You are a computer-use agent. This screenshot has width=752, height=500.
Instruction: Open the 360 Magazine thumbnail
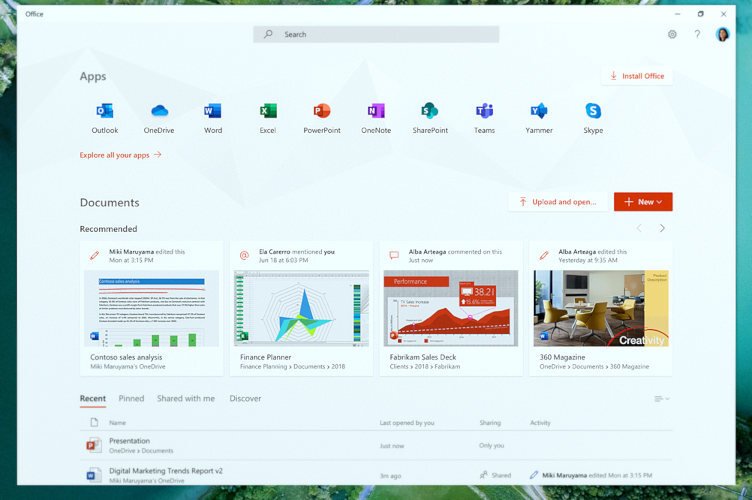(x=601, y=308)
